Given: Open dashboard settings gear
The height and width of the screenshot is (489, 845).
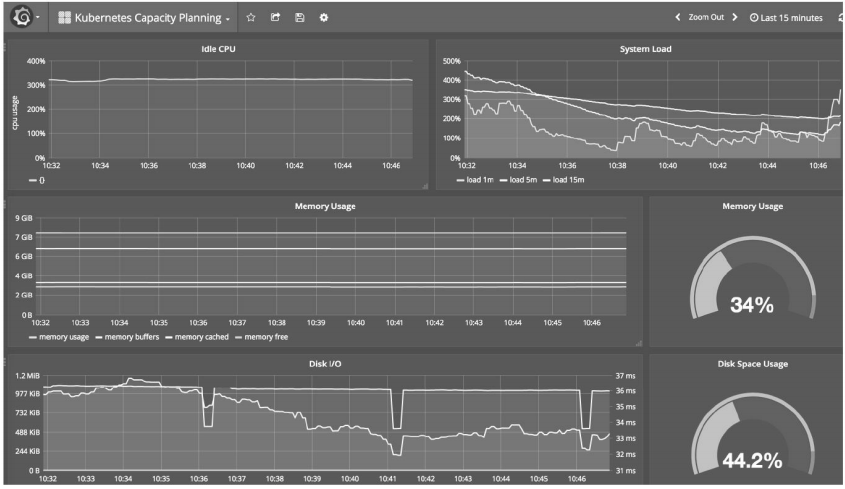Looking at the screenshot, I should 323,17.
